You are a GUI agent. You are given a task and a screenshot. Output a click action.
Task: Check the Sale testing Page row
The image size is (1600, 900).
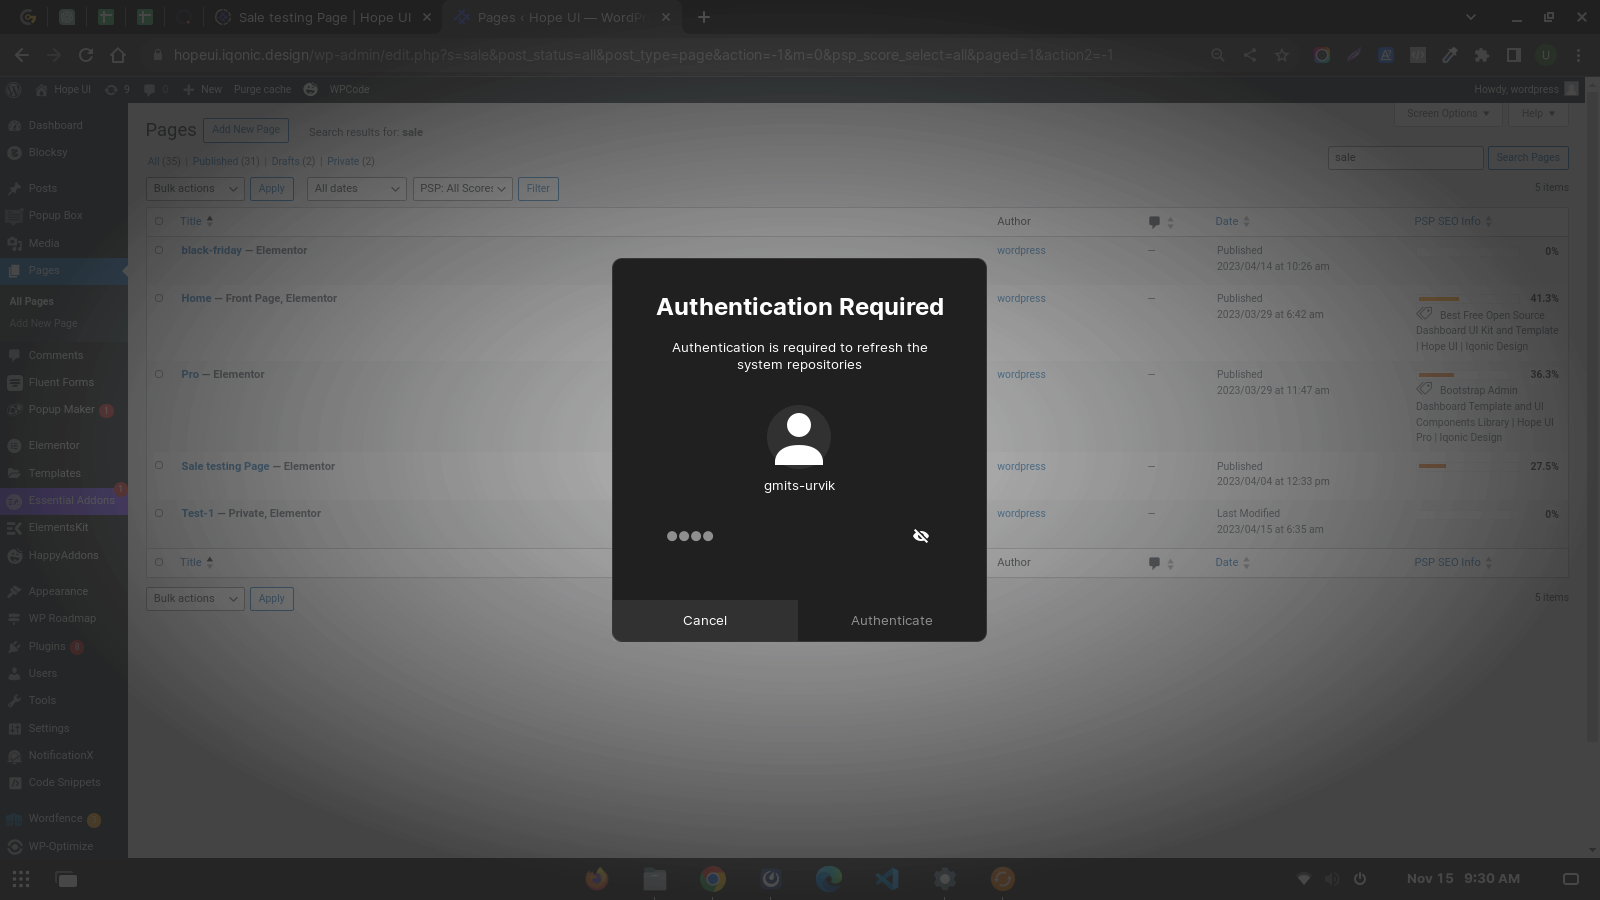[159, 465]
